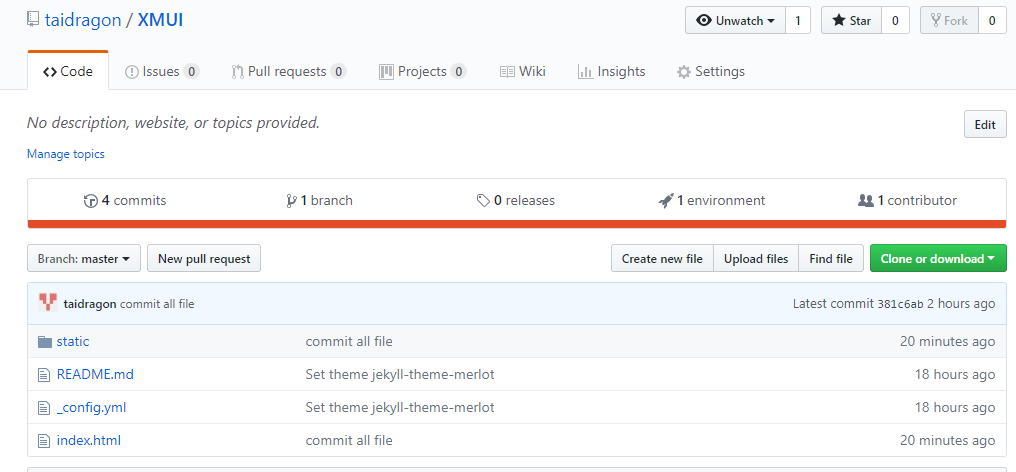Open the Branch: master dropdown
The width and height of the screenshot is (1016, 472).
pyautogui.click(x=84, y=258)
